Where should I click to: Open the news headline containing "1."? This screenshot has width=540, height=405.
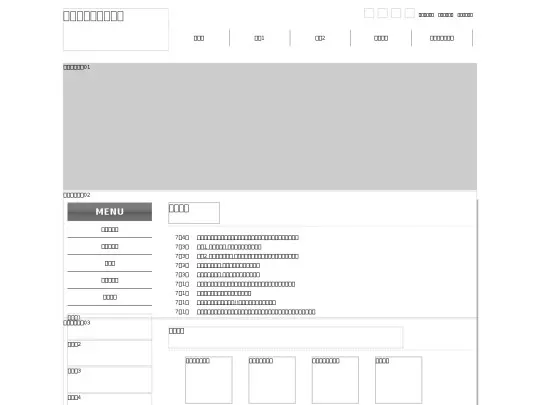(229, 247)
